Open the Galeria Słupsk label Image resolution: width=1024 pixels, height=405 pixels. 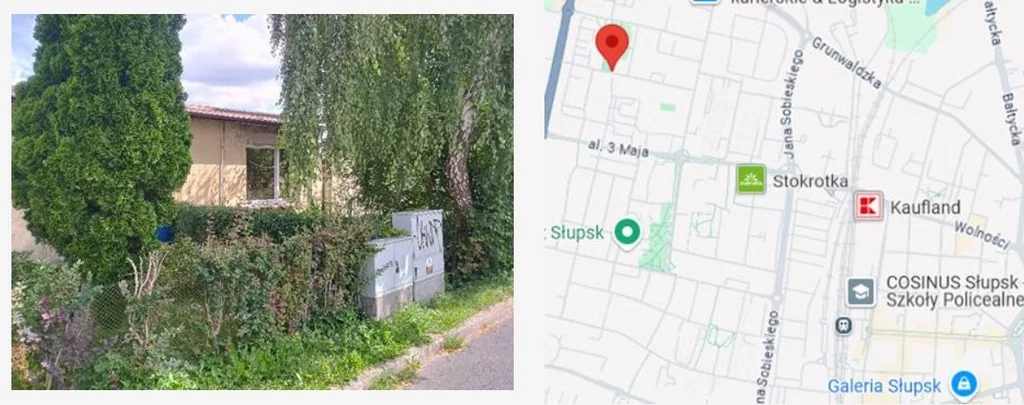pyautogui.click(x=884, y=386)
